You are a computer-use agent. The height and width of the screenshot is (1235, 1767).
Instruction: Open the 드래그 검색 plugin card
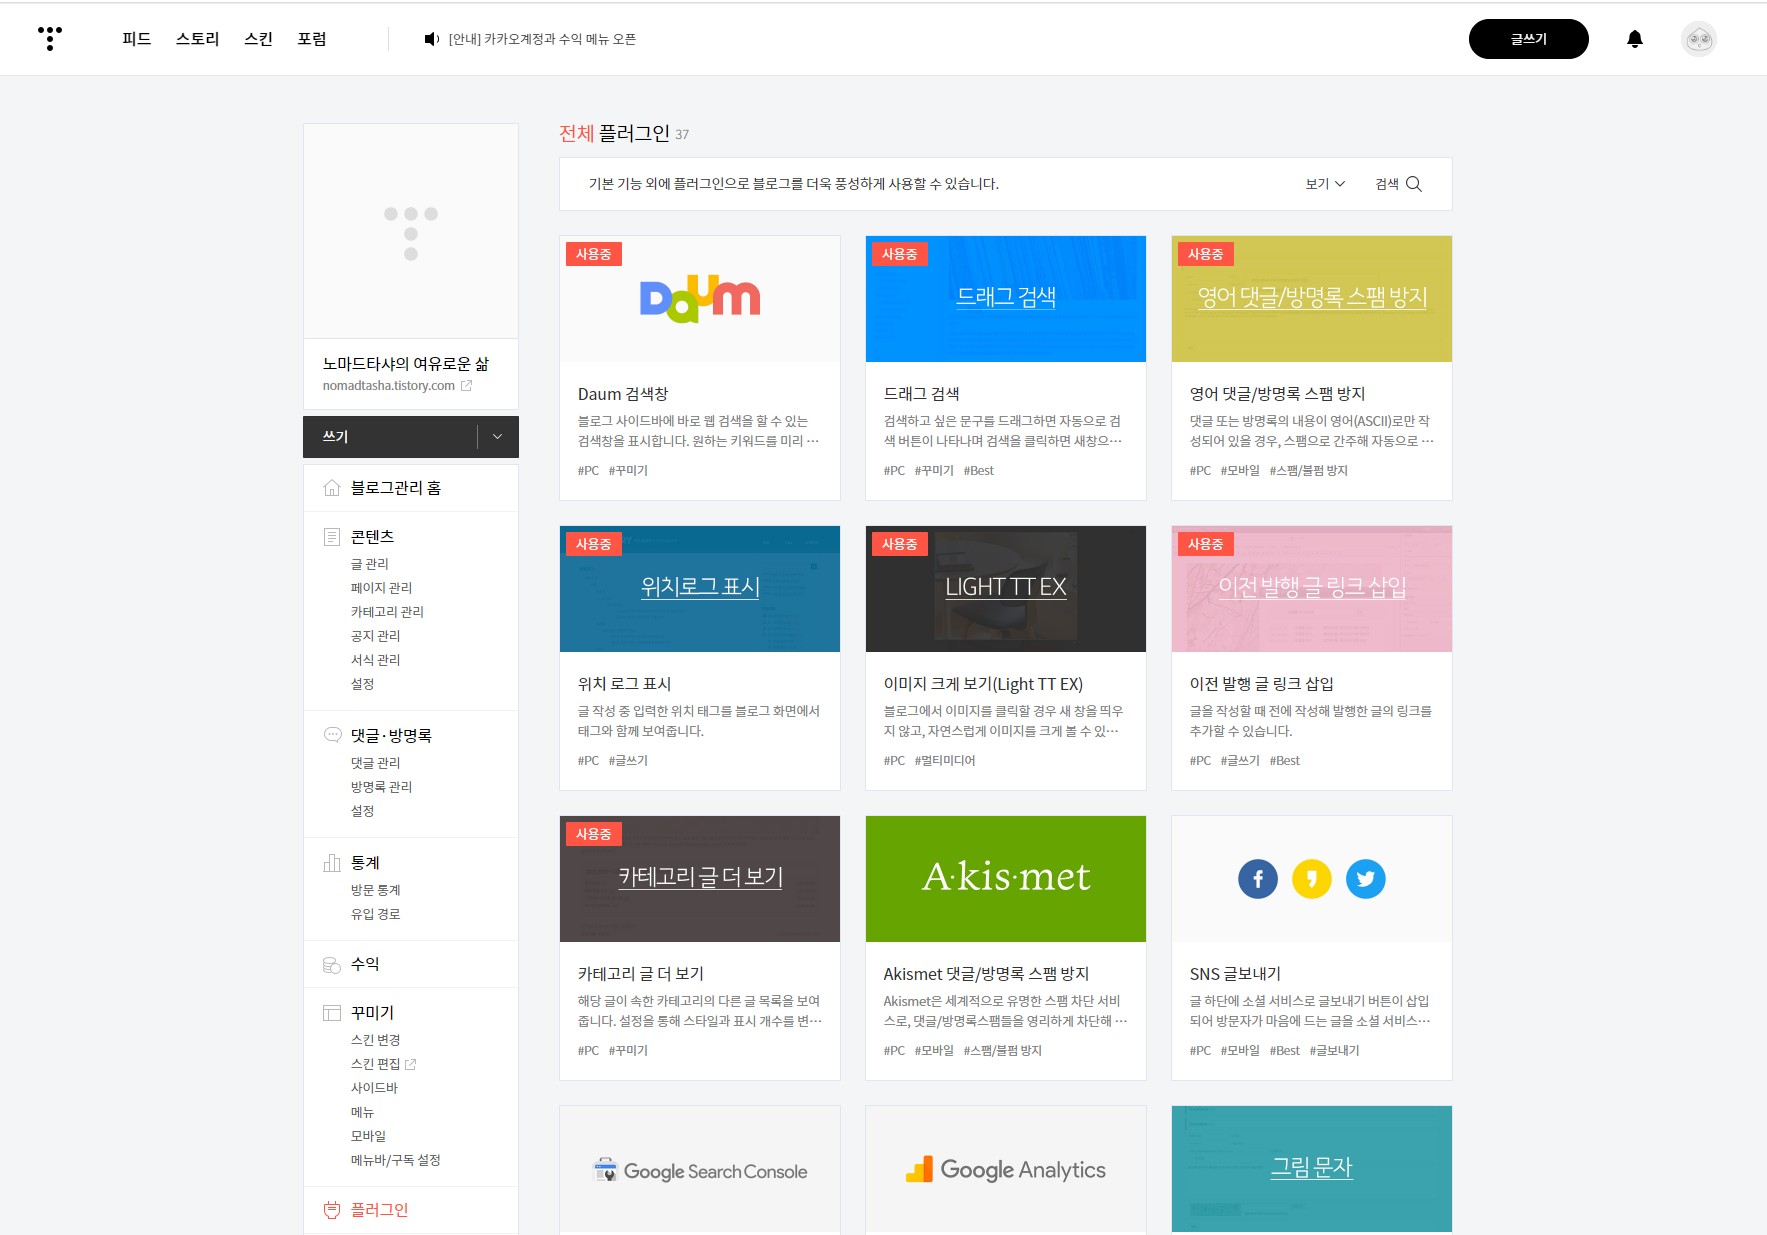[x=1006, y=368]
